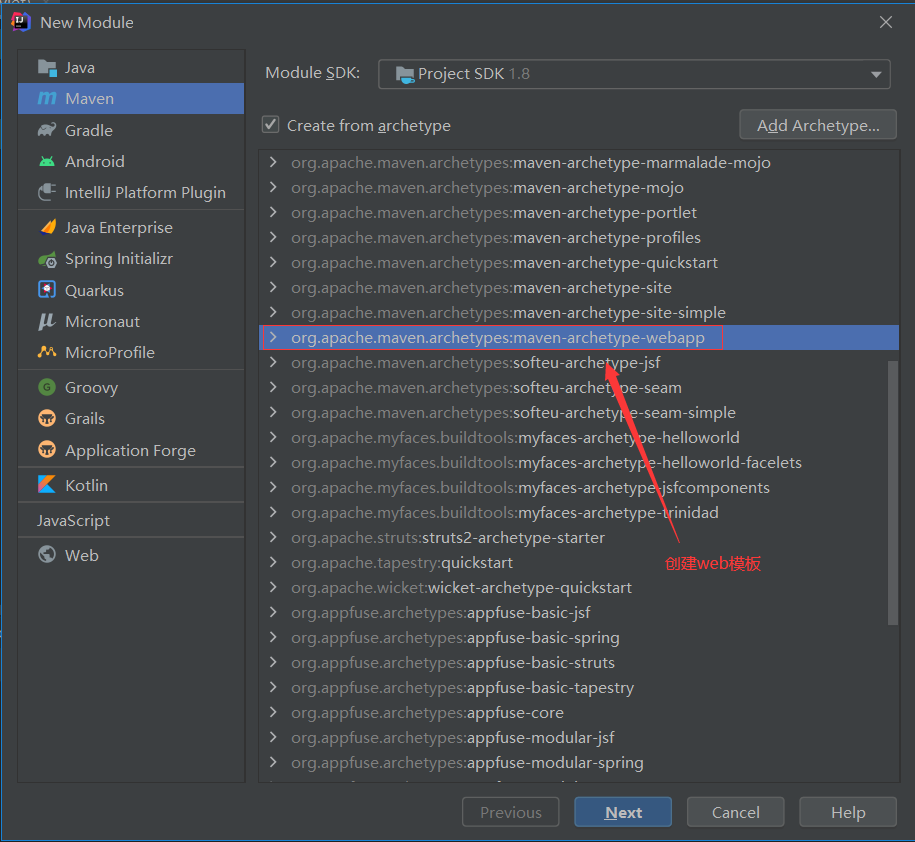Click the MicroProfile icon

click(x=47, y=352)
